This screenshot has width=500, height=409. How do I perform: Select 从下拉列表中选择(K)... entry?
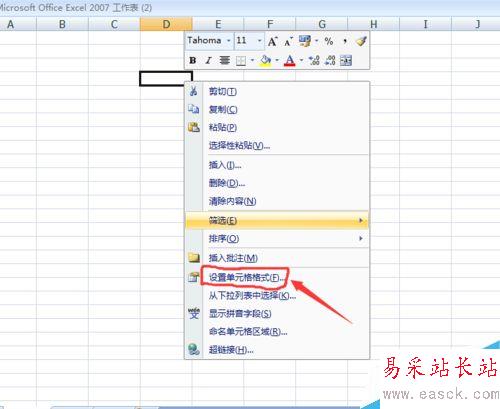[277, 295]
